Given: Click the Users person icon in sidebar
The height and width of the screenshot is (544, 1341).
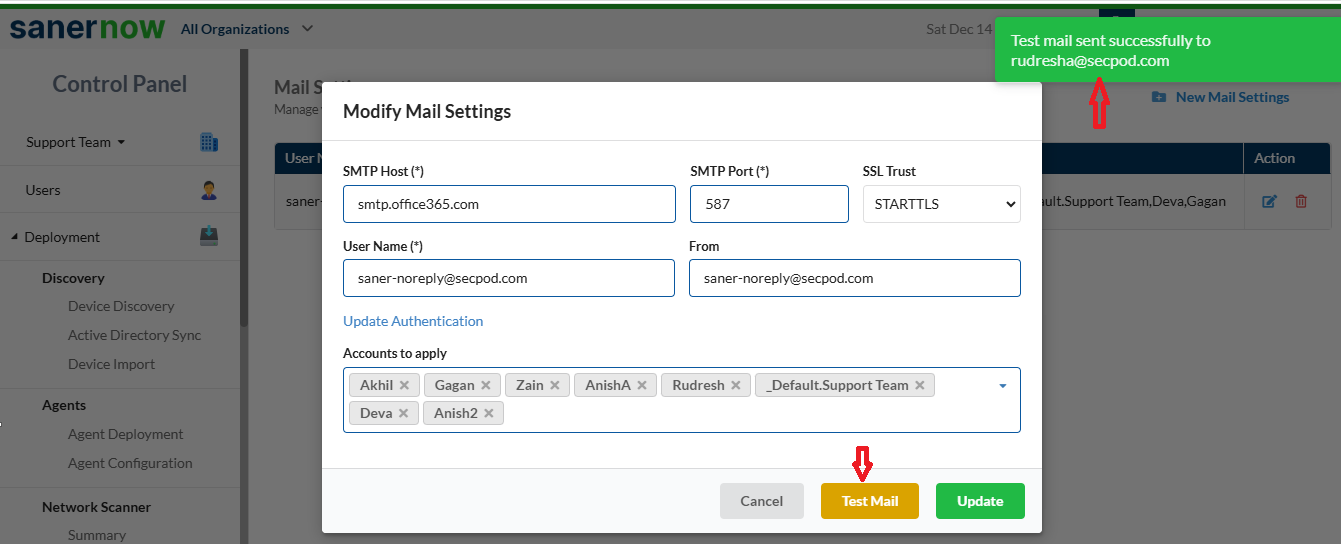Looking at the screenshot, I should coord(209,190).
